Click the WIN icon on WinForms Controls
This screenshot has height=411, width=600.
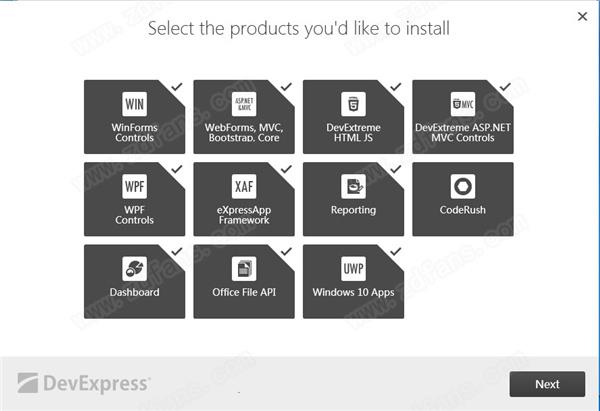[134, 104]
